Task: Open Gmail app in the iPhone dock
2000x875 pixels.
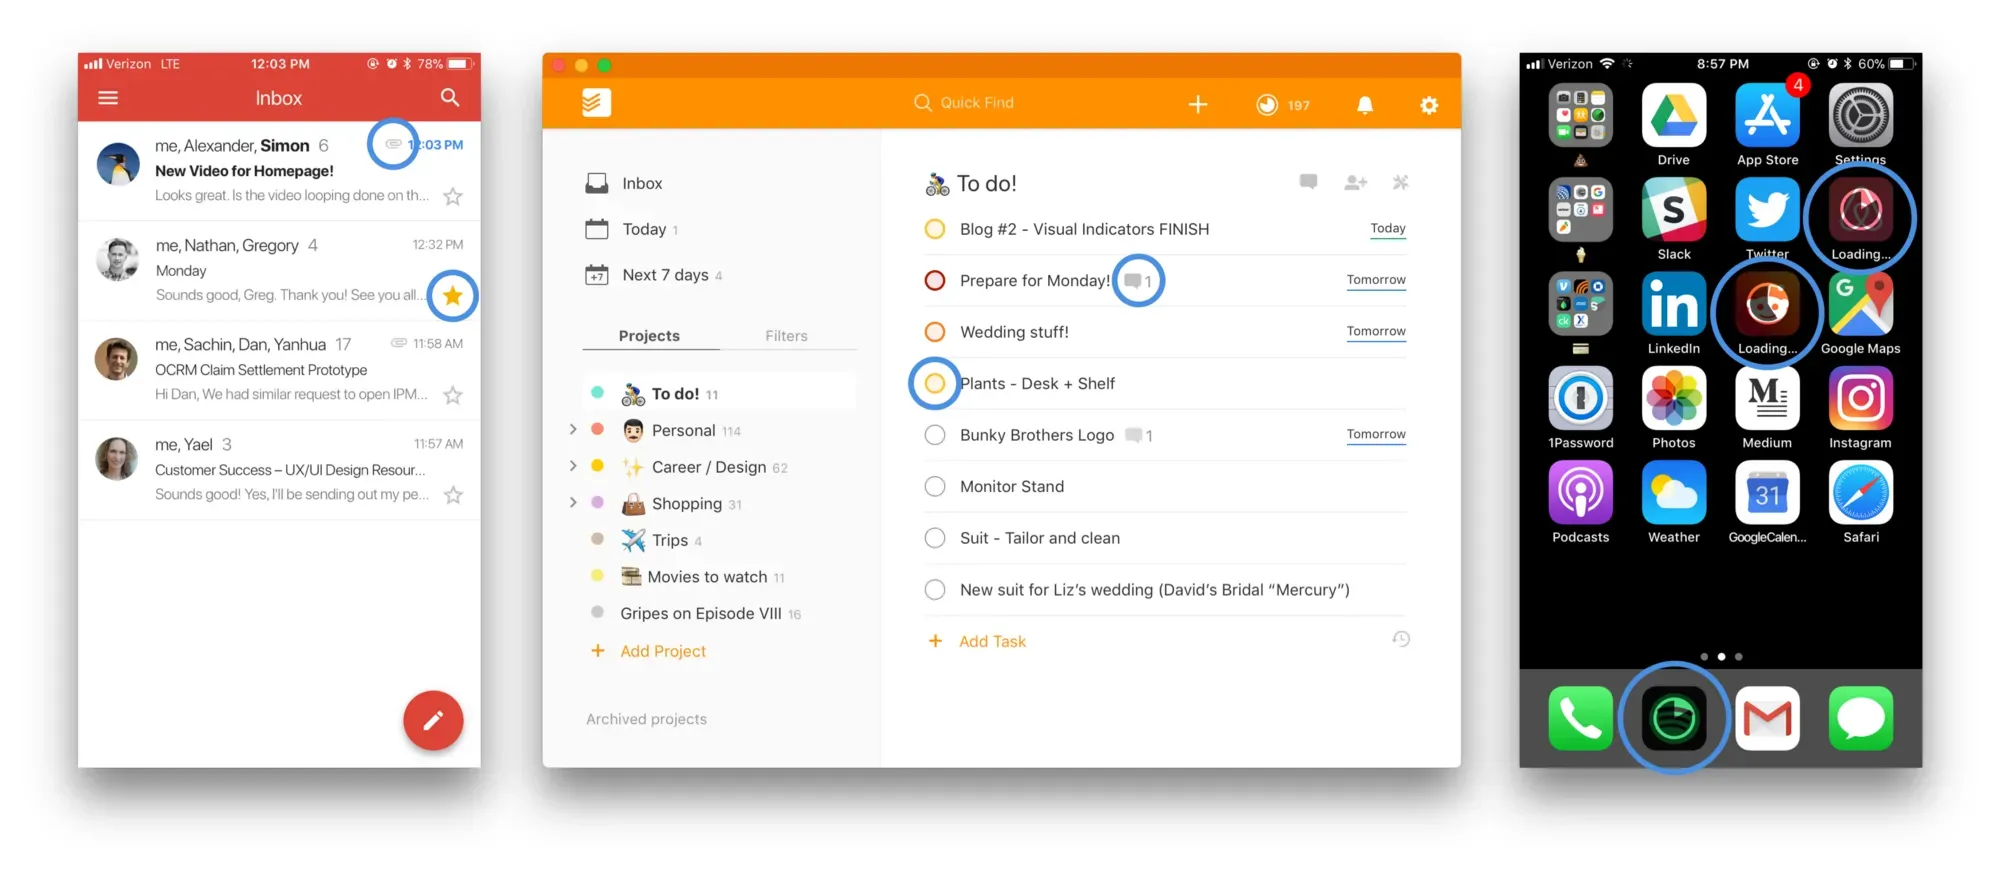Action: [1767, 718]
